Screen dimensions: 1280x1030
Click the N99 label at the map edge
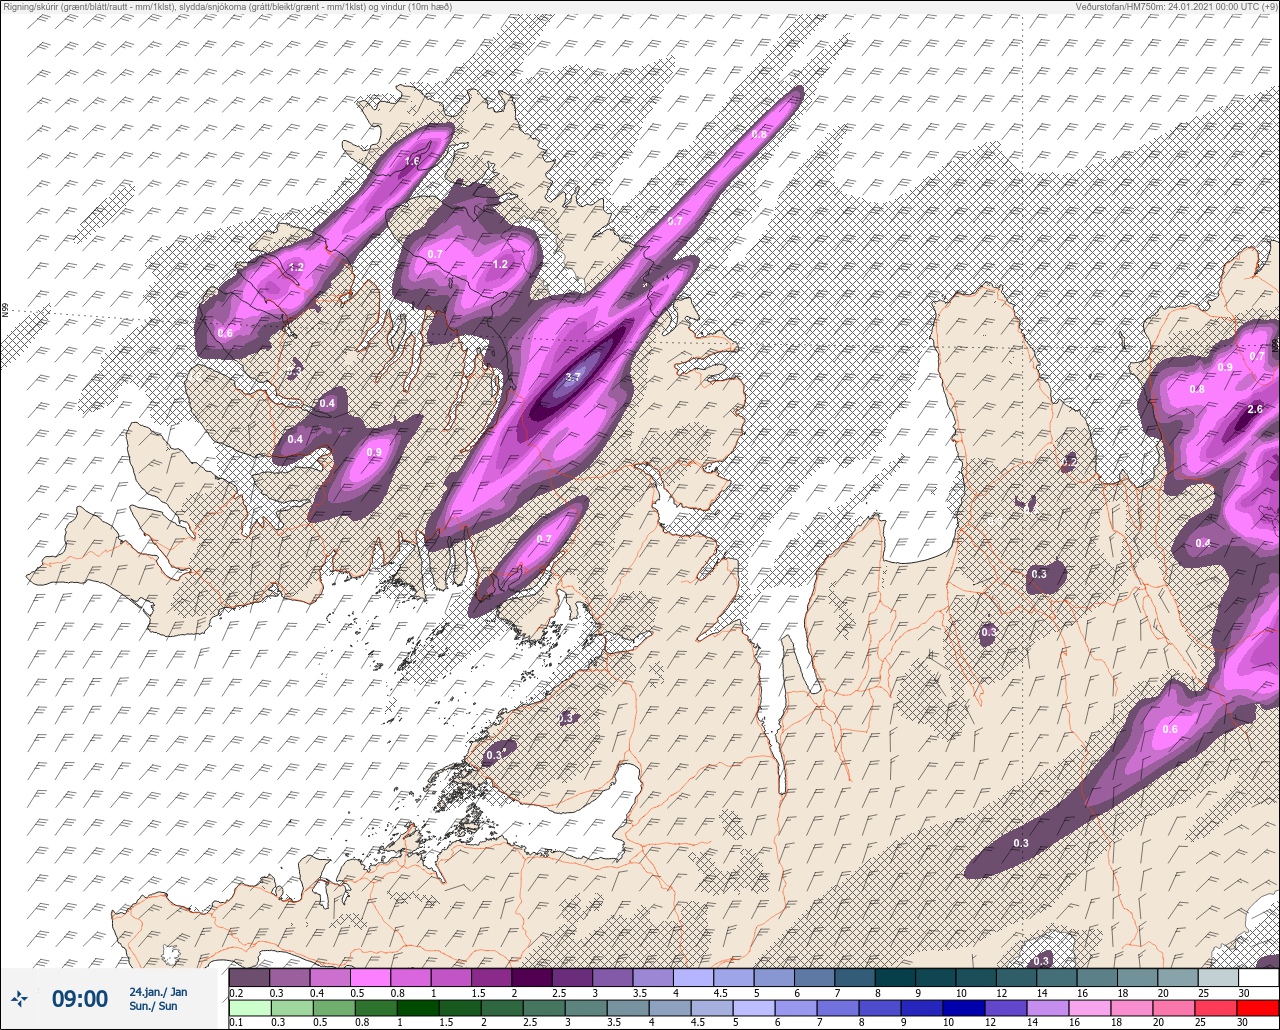point(5,311)
